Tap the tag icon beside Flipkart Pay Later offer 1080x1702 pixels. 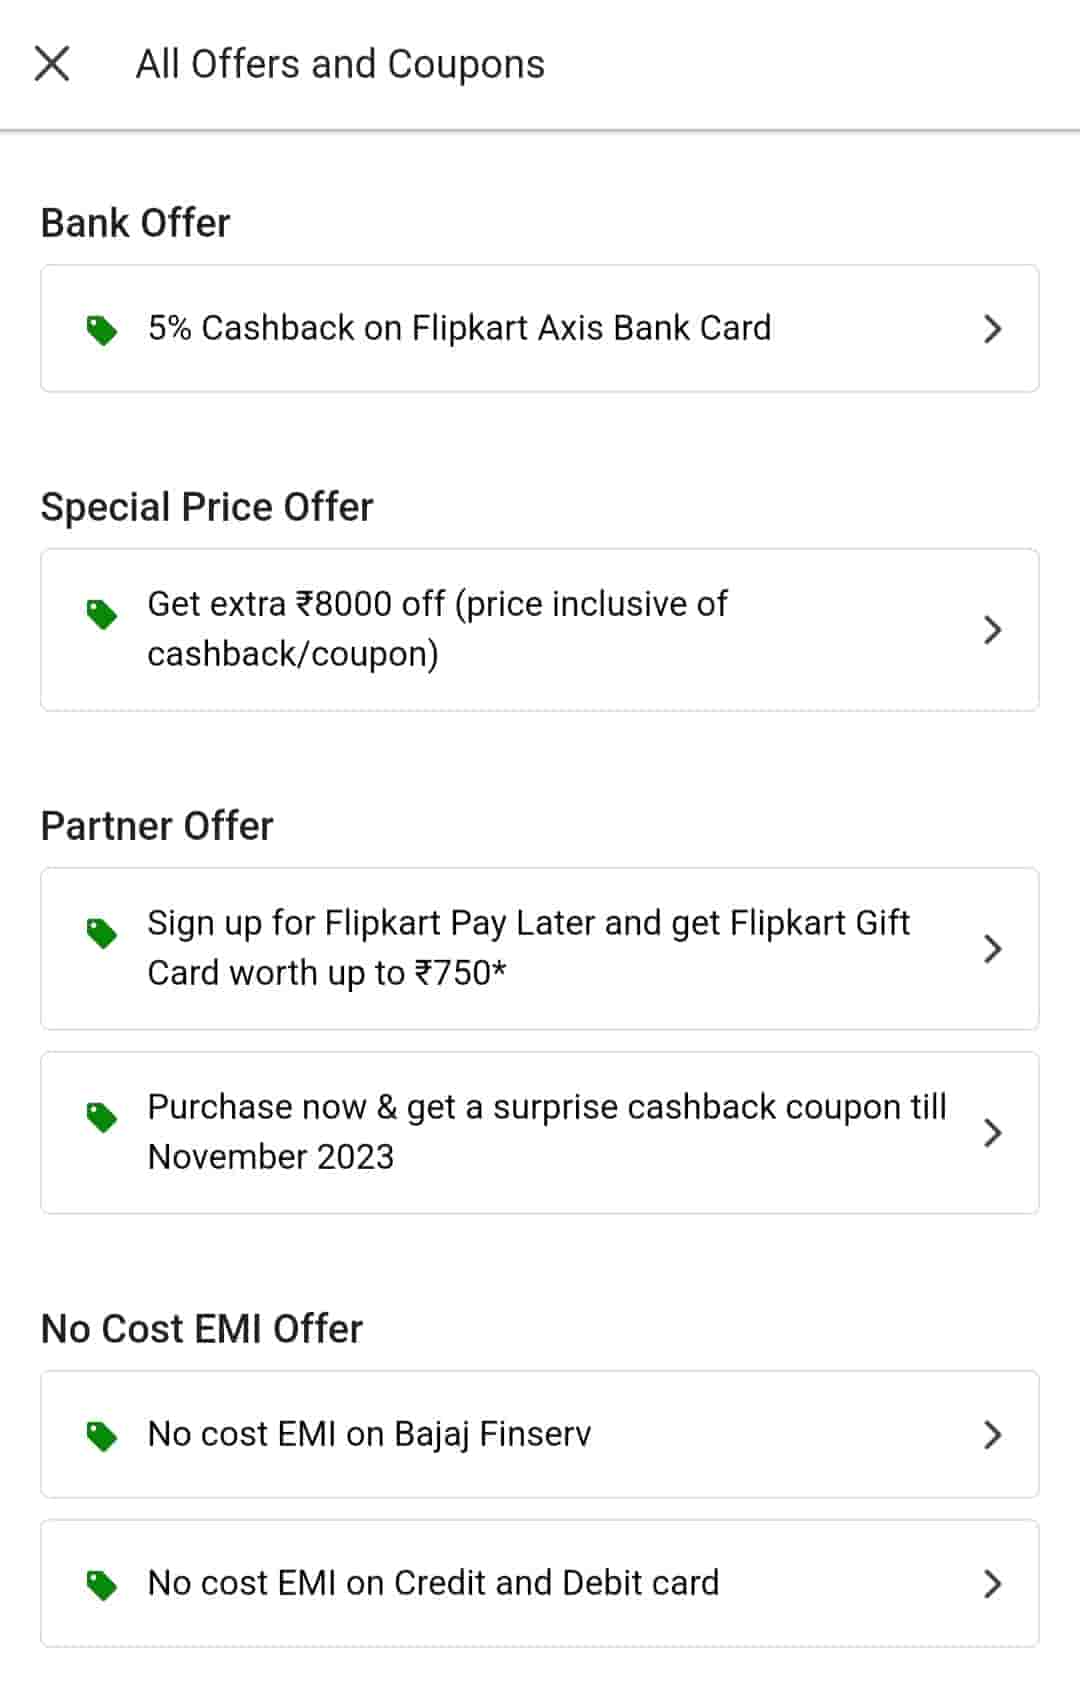102,932
